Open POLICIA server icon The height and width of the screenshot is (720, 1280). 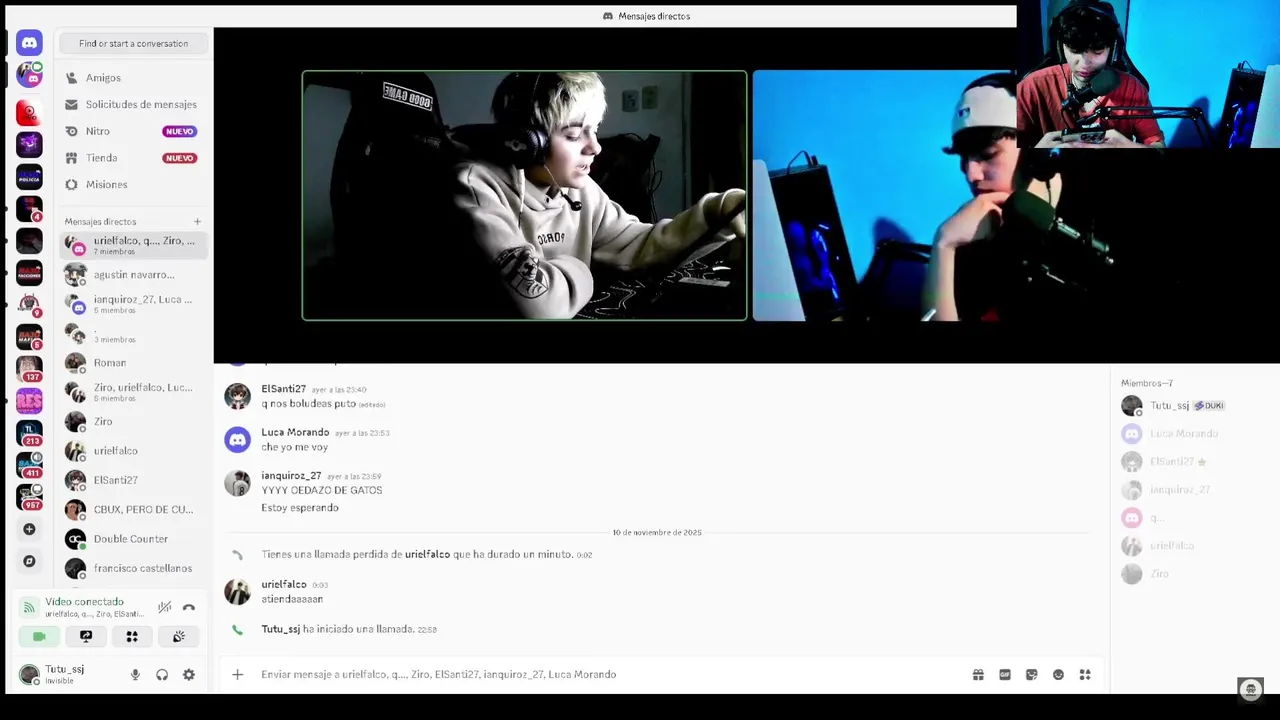point(29,176)
